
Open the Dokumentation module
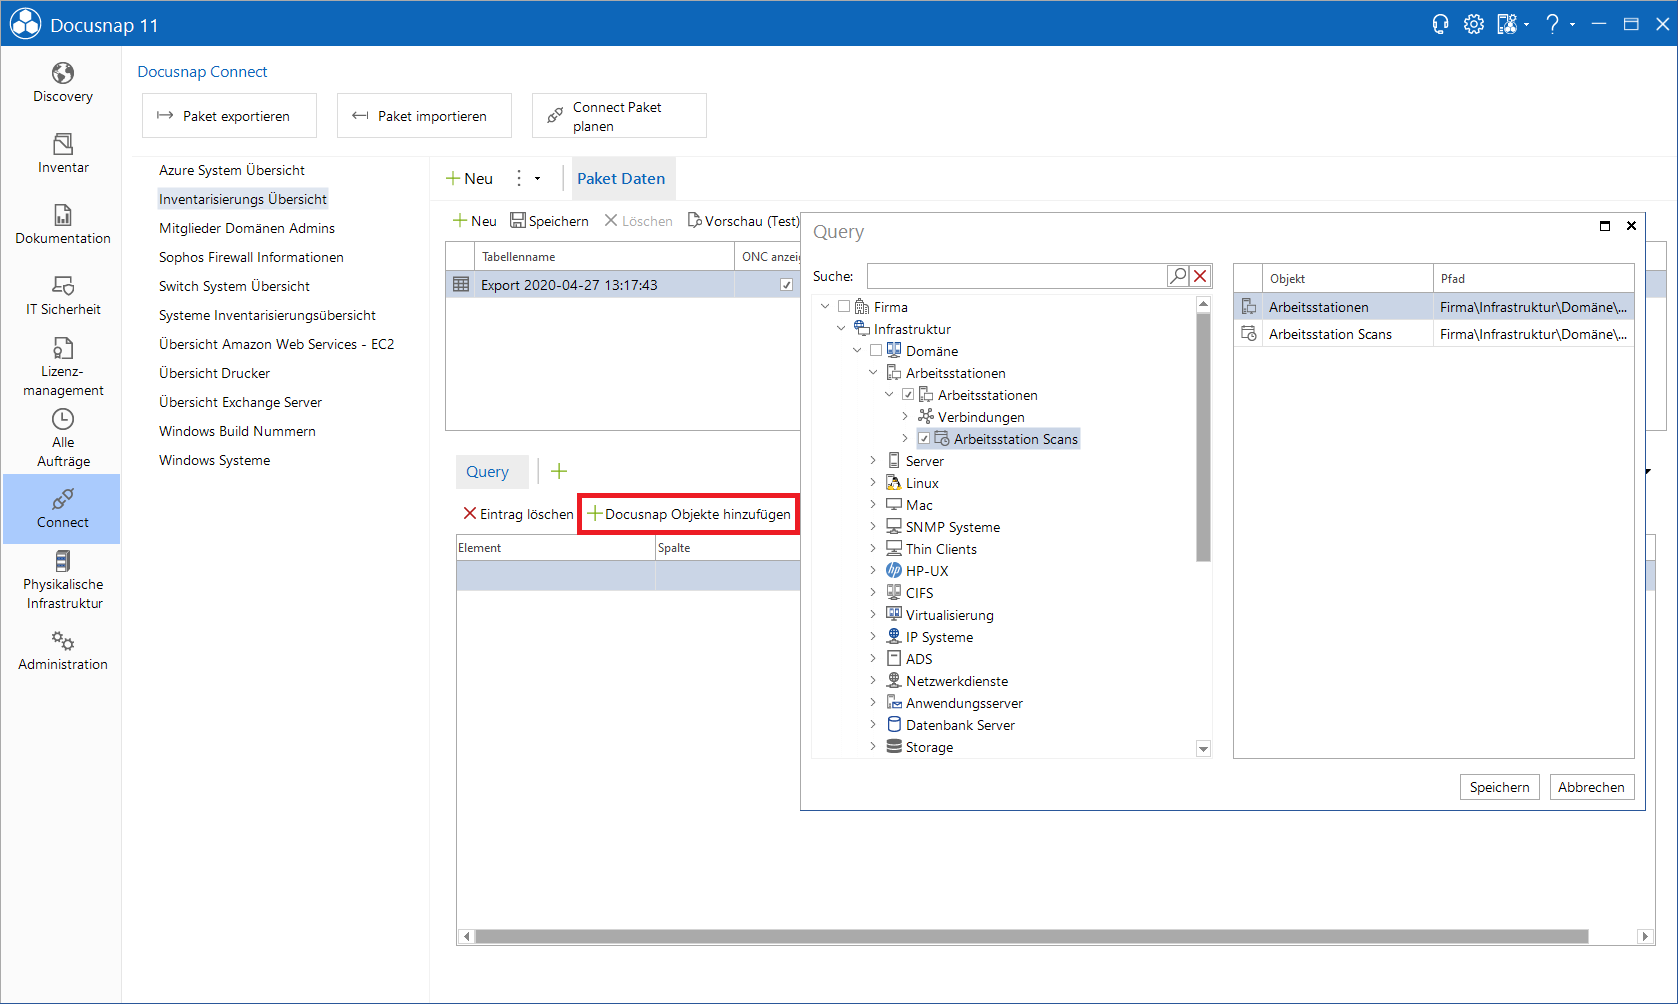click(62, 224)
